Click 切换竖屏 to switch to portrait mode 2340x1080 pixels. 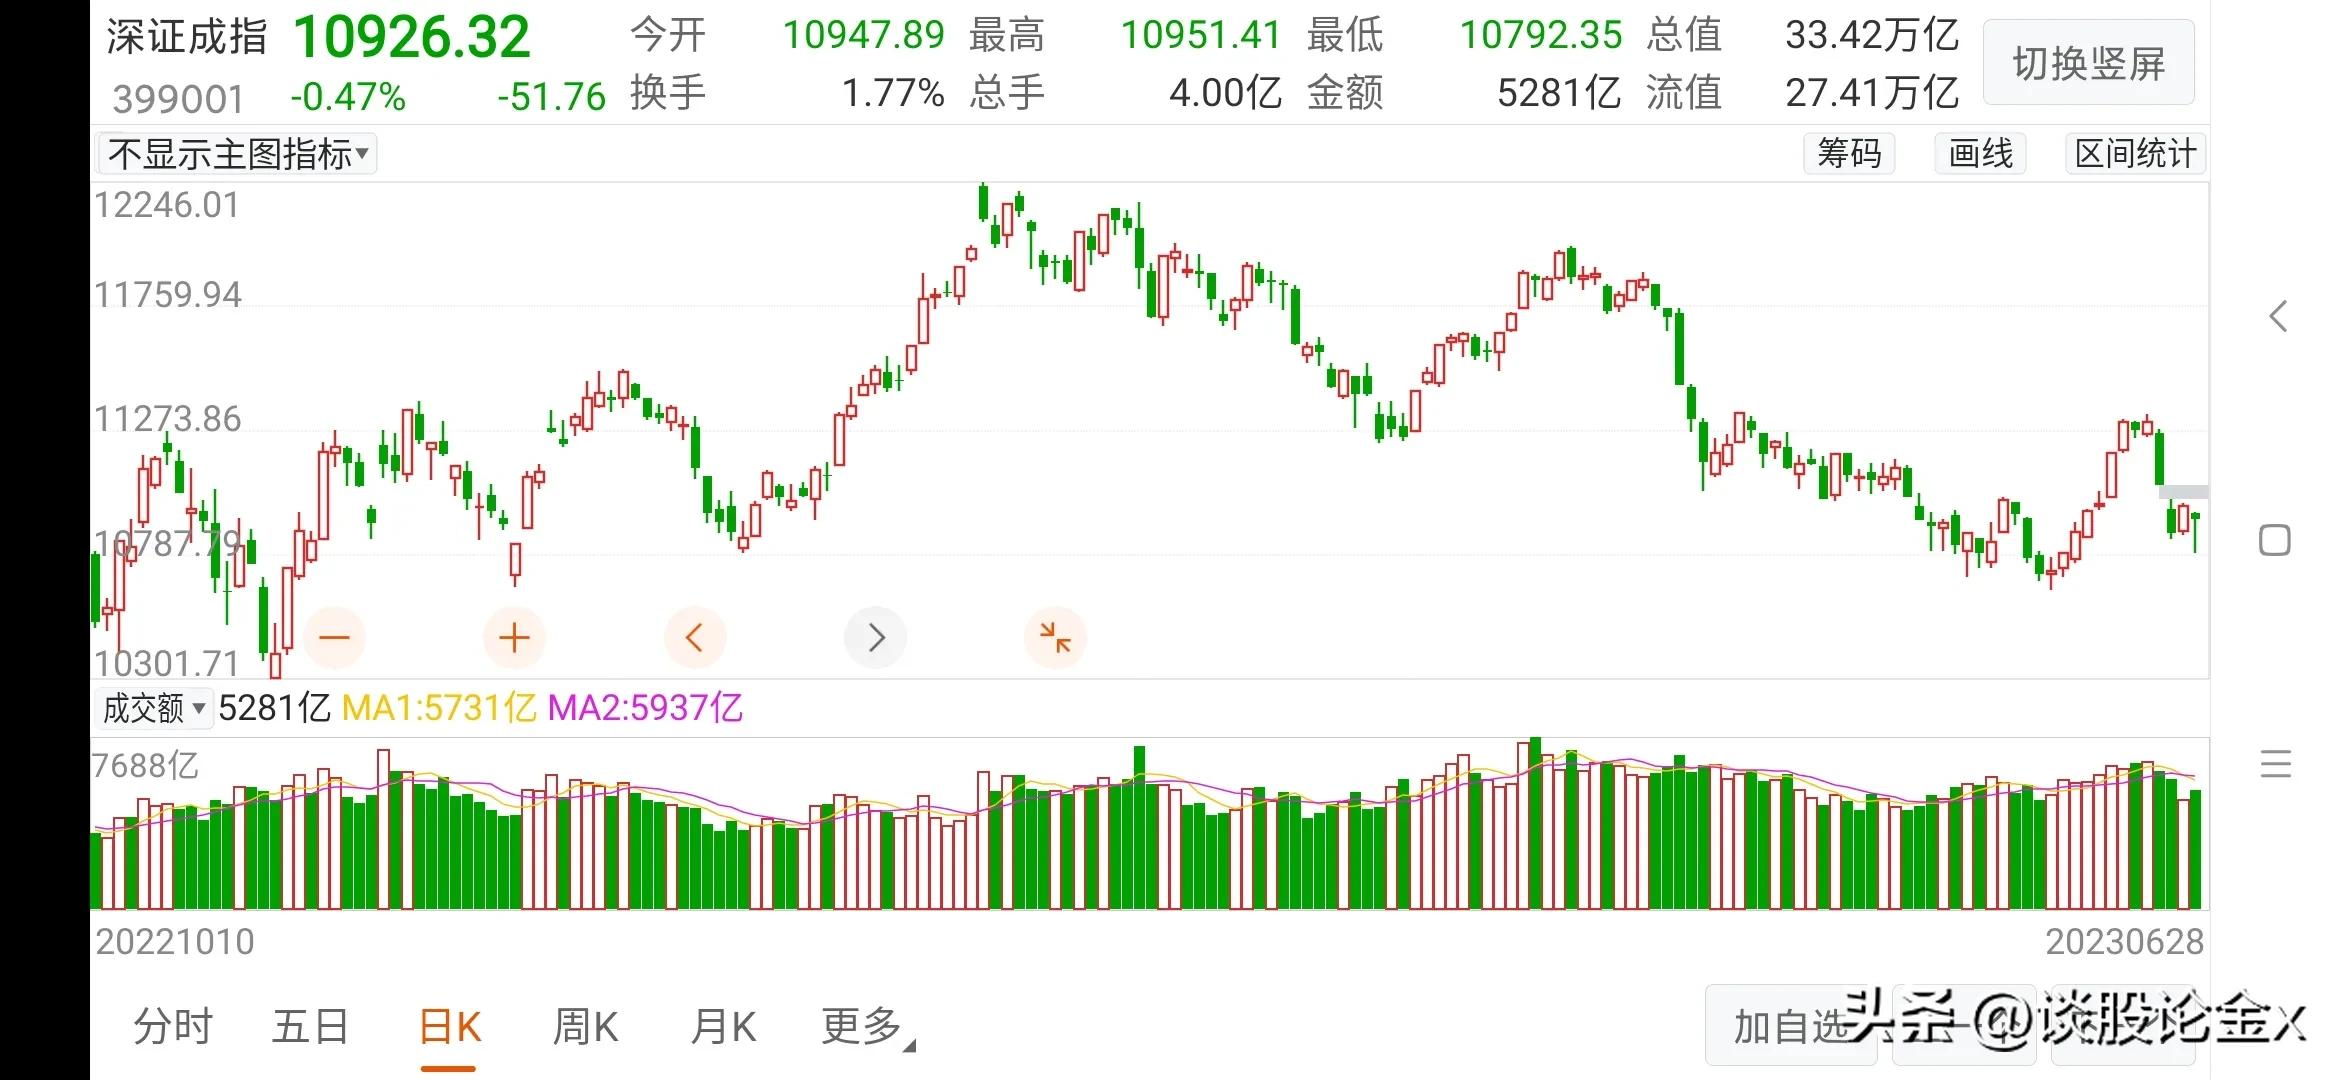2088,62
